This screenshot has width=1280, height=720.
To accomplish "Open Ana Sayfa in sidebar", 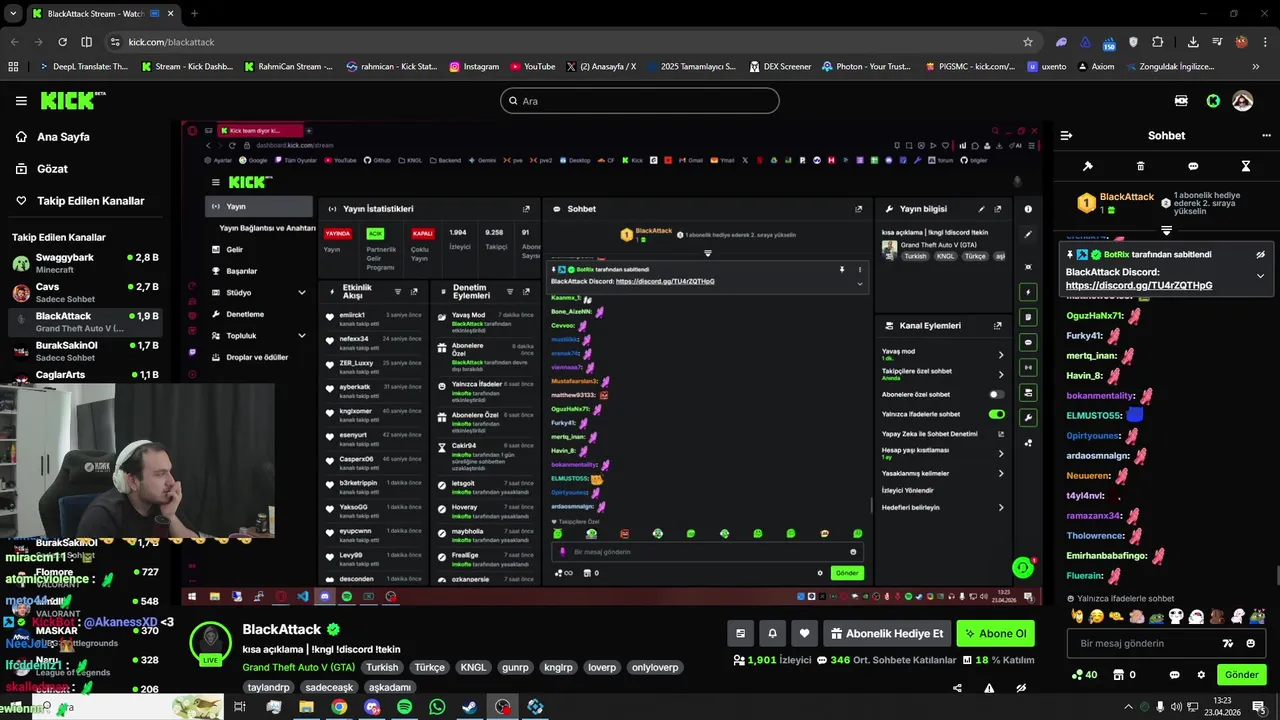I will coord(63,137).
